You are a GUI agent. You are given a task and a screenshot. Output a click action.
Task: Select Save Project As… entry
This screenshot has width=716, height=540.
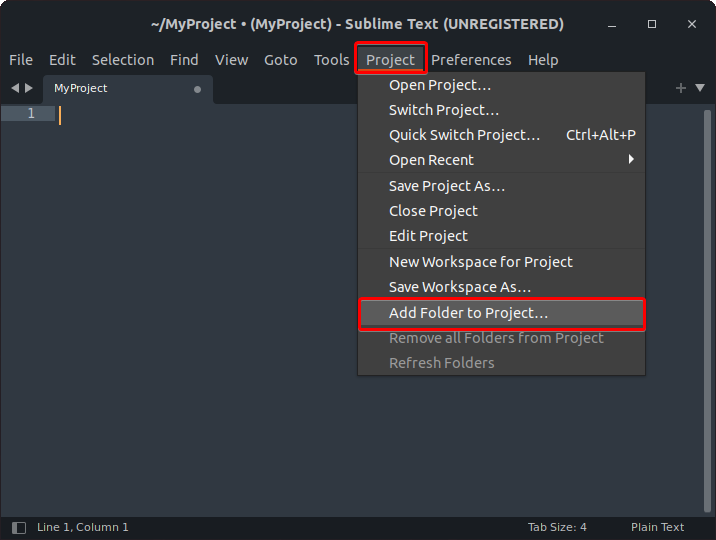pos(501,186)
